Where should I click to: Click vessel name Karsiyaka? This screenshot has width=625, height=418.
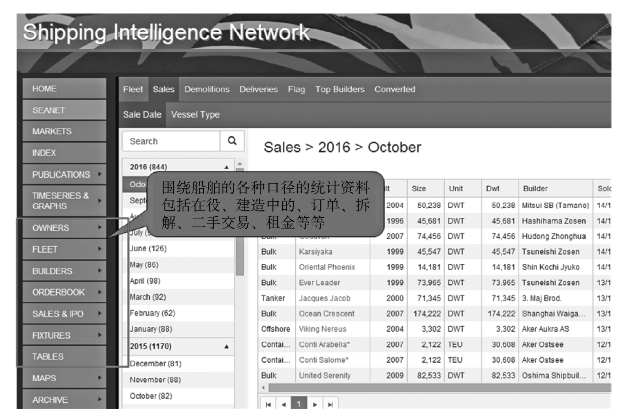pos(315,252)
